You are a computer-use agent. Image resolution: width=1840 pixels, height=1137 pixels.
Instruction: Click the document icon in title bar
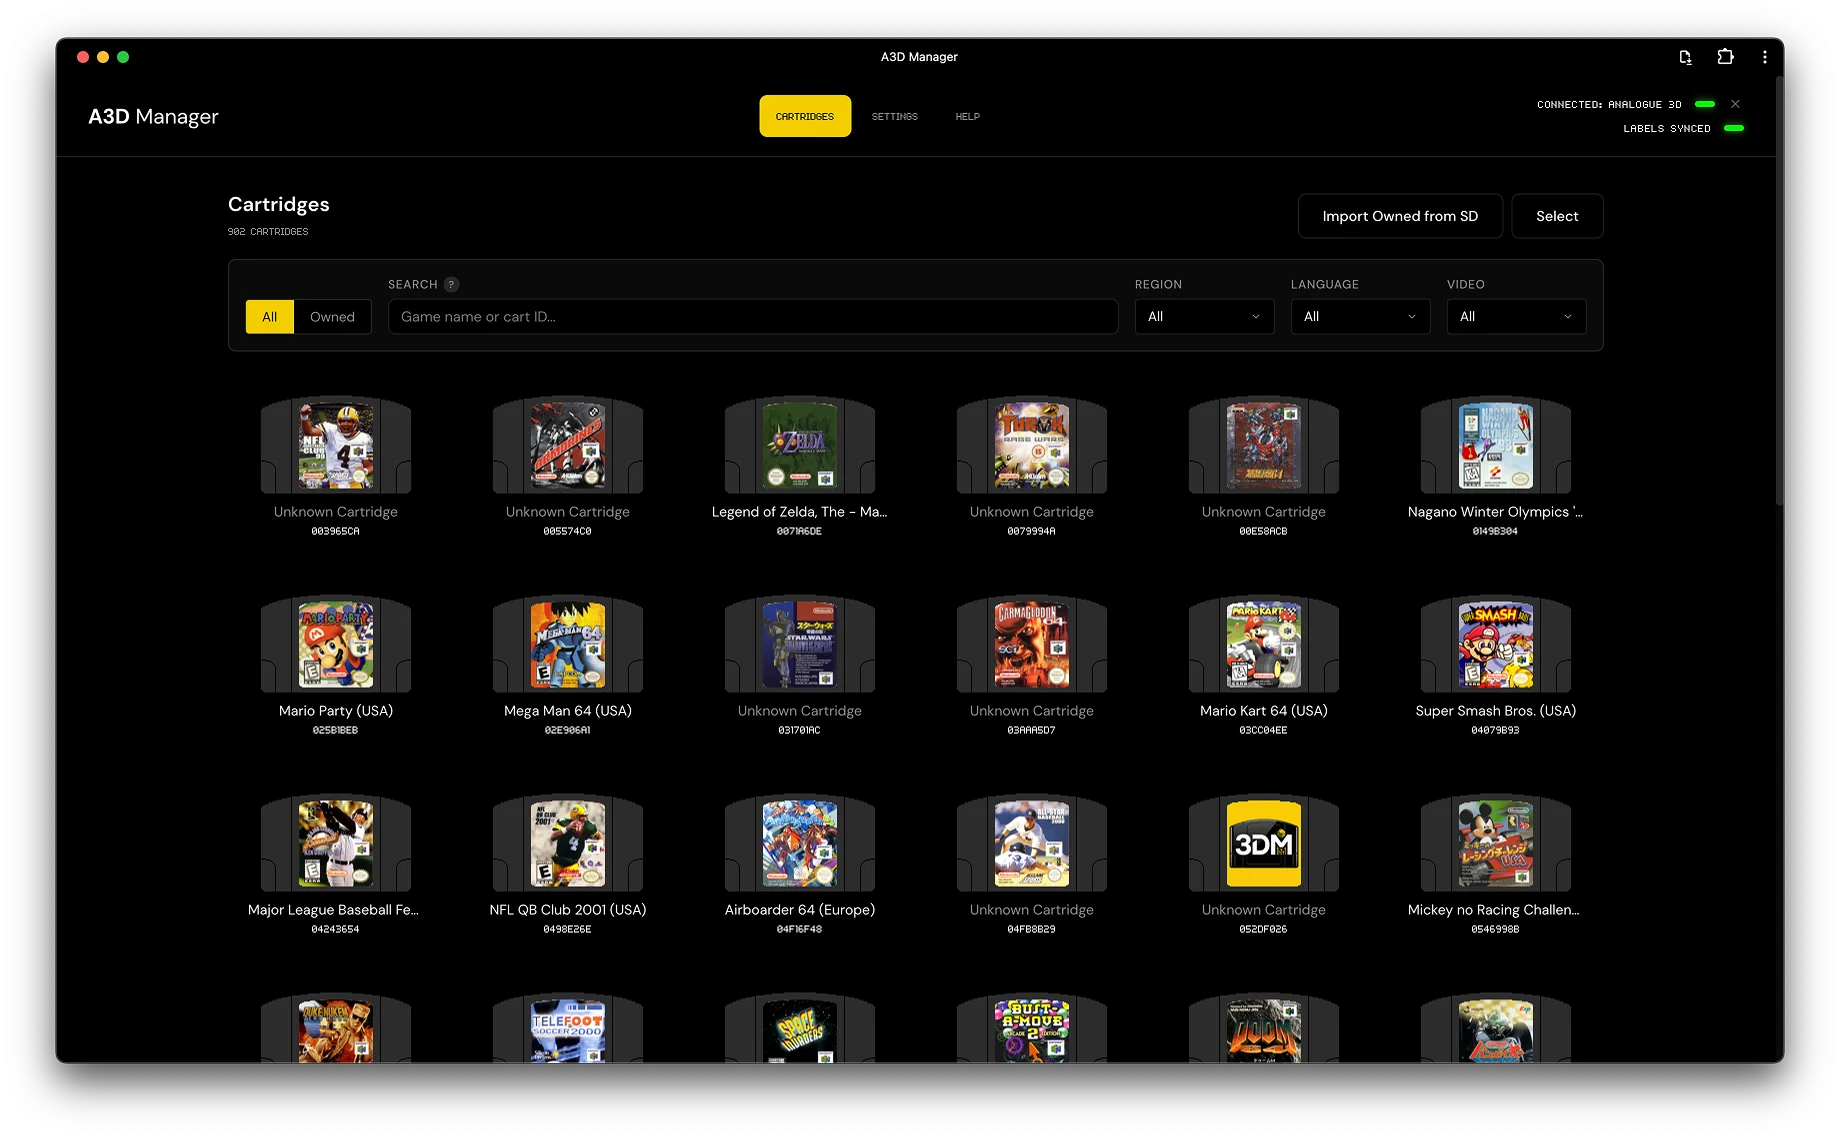click(1685, 57)
